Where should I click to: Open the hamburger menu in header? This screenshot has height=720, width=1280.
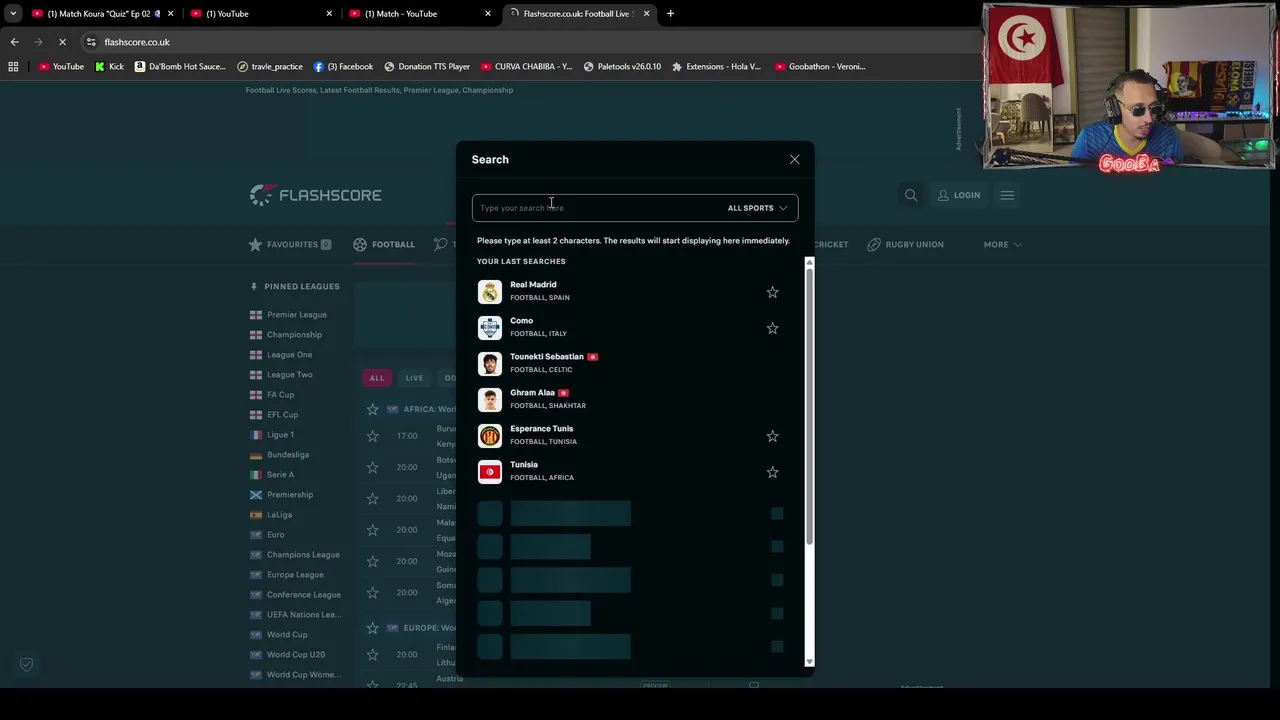click(x=1007, y=195)
